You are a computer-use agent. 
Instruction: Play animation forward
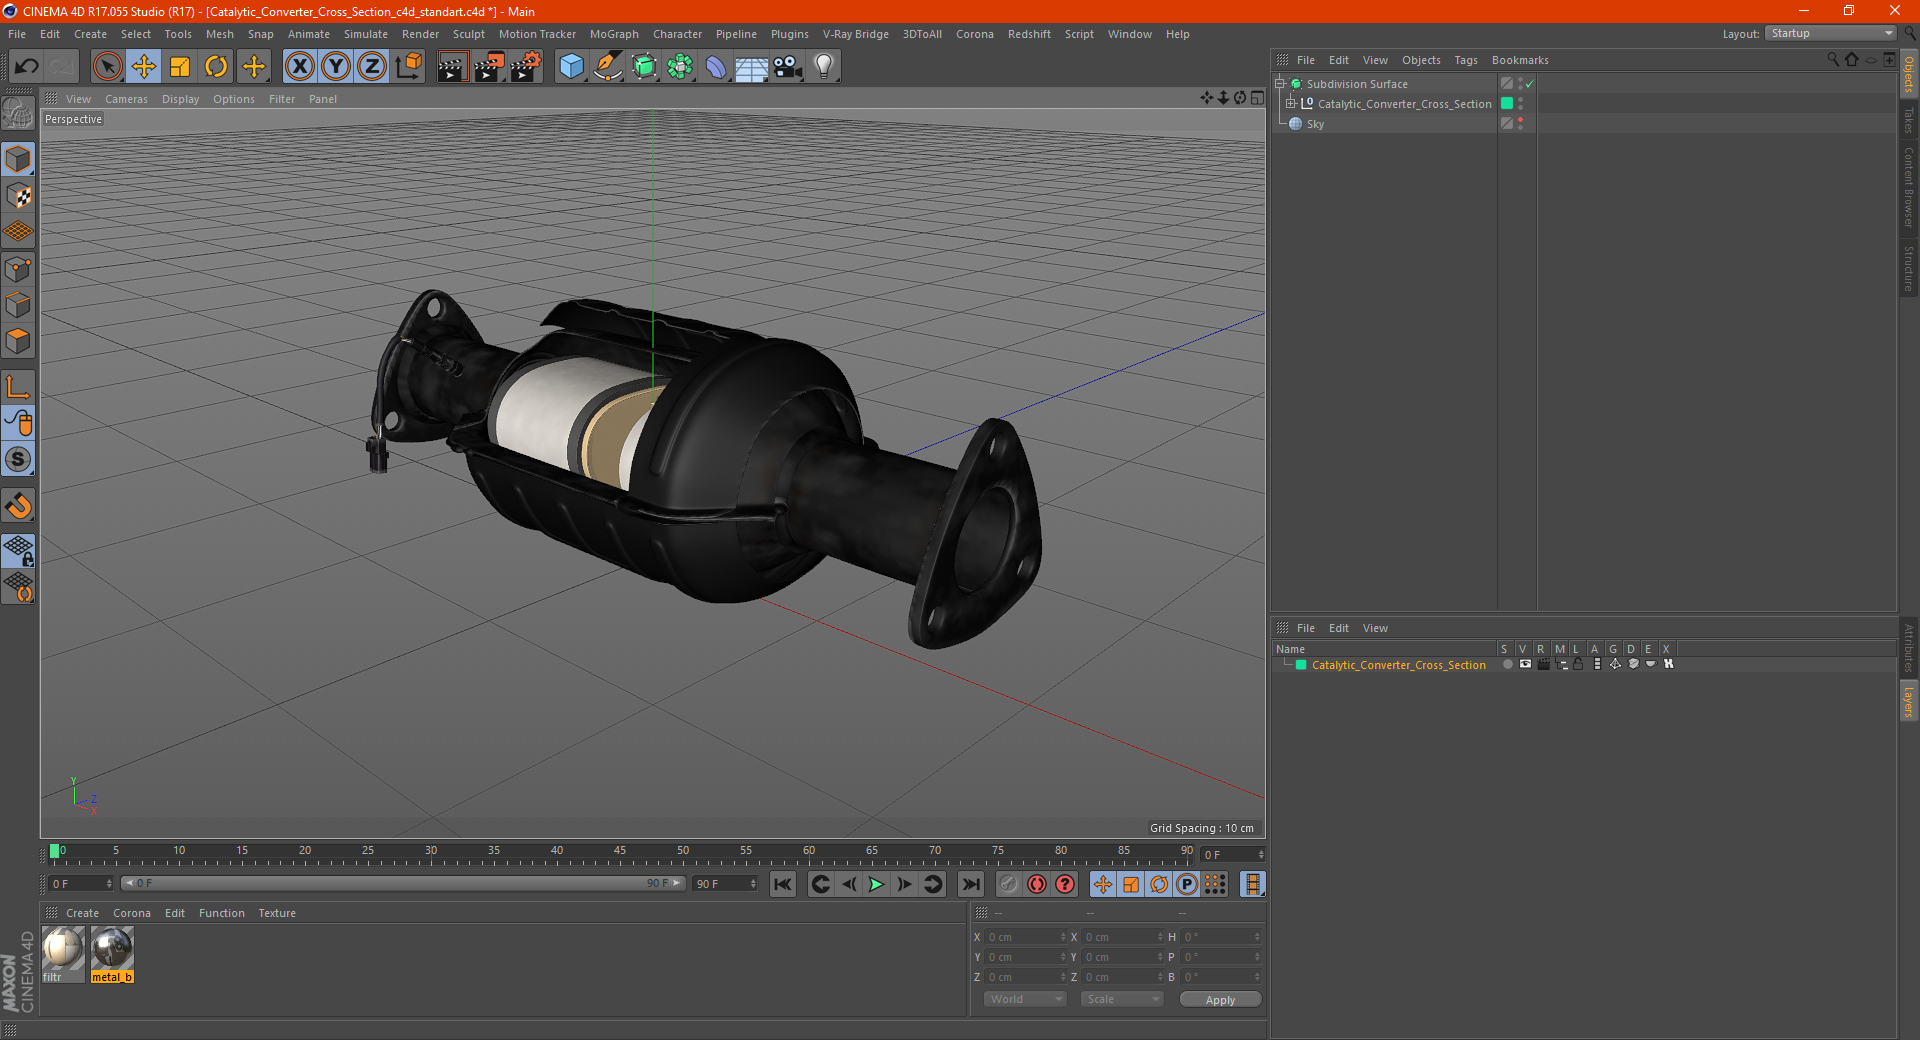point(876,884)
